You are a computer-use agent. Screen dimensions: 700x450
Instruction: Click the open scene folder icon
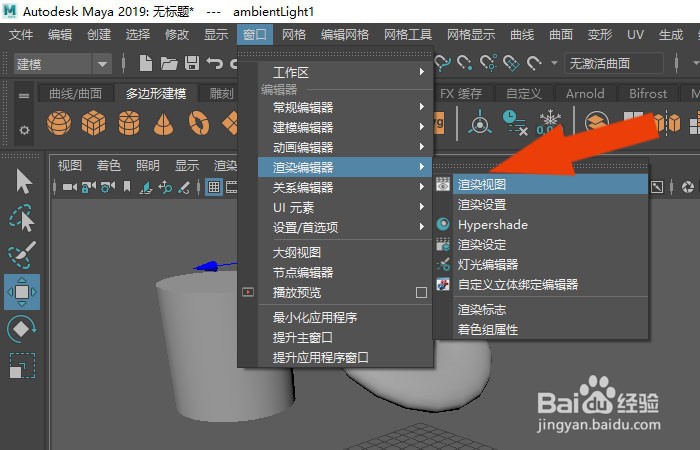[169, 63]
